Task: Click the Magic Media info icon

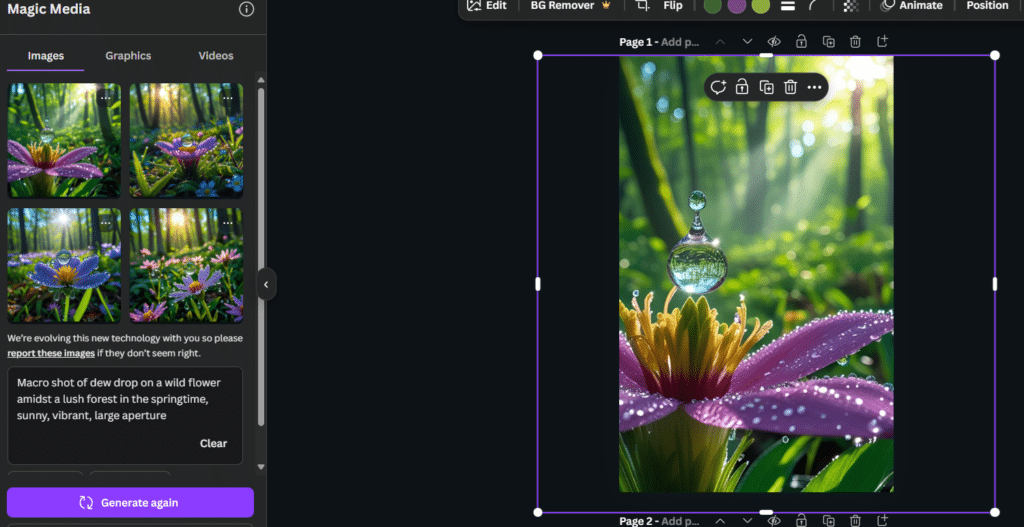Action: (246, 9)
